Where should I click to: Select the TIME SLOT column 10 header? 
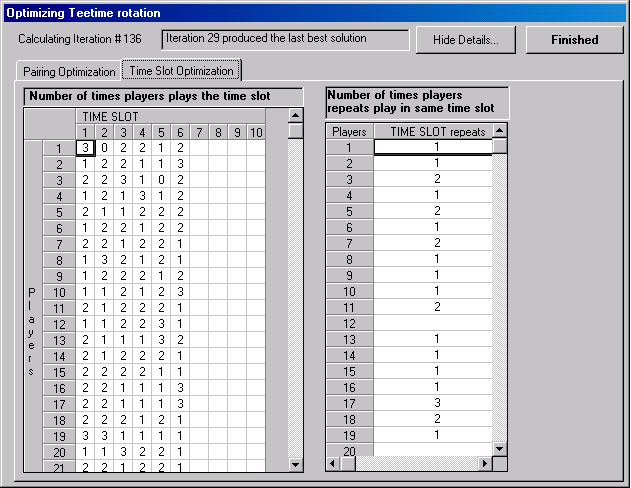pos(256,132)
